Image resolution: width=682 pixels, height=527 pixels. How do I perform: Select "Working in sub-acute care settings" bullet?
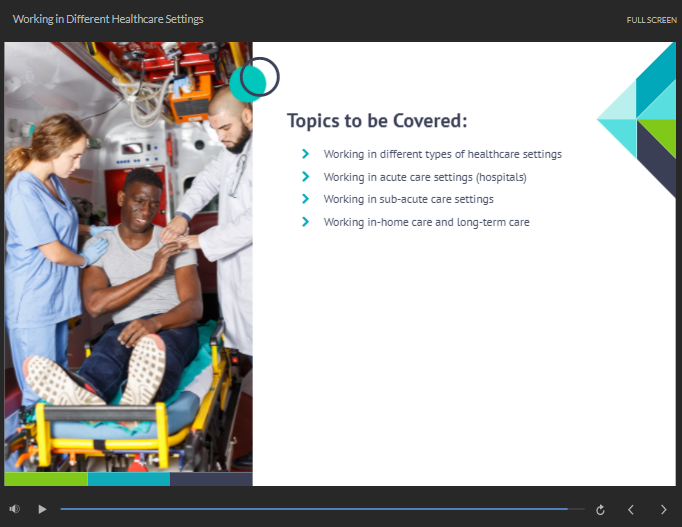click(408, 199)
